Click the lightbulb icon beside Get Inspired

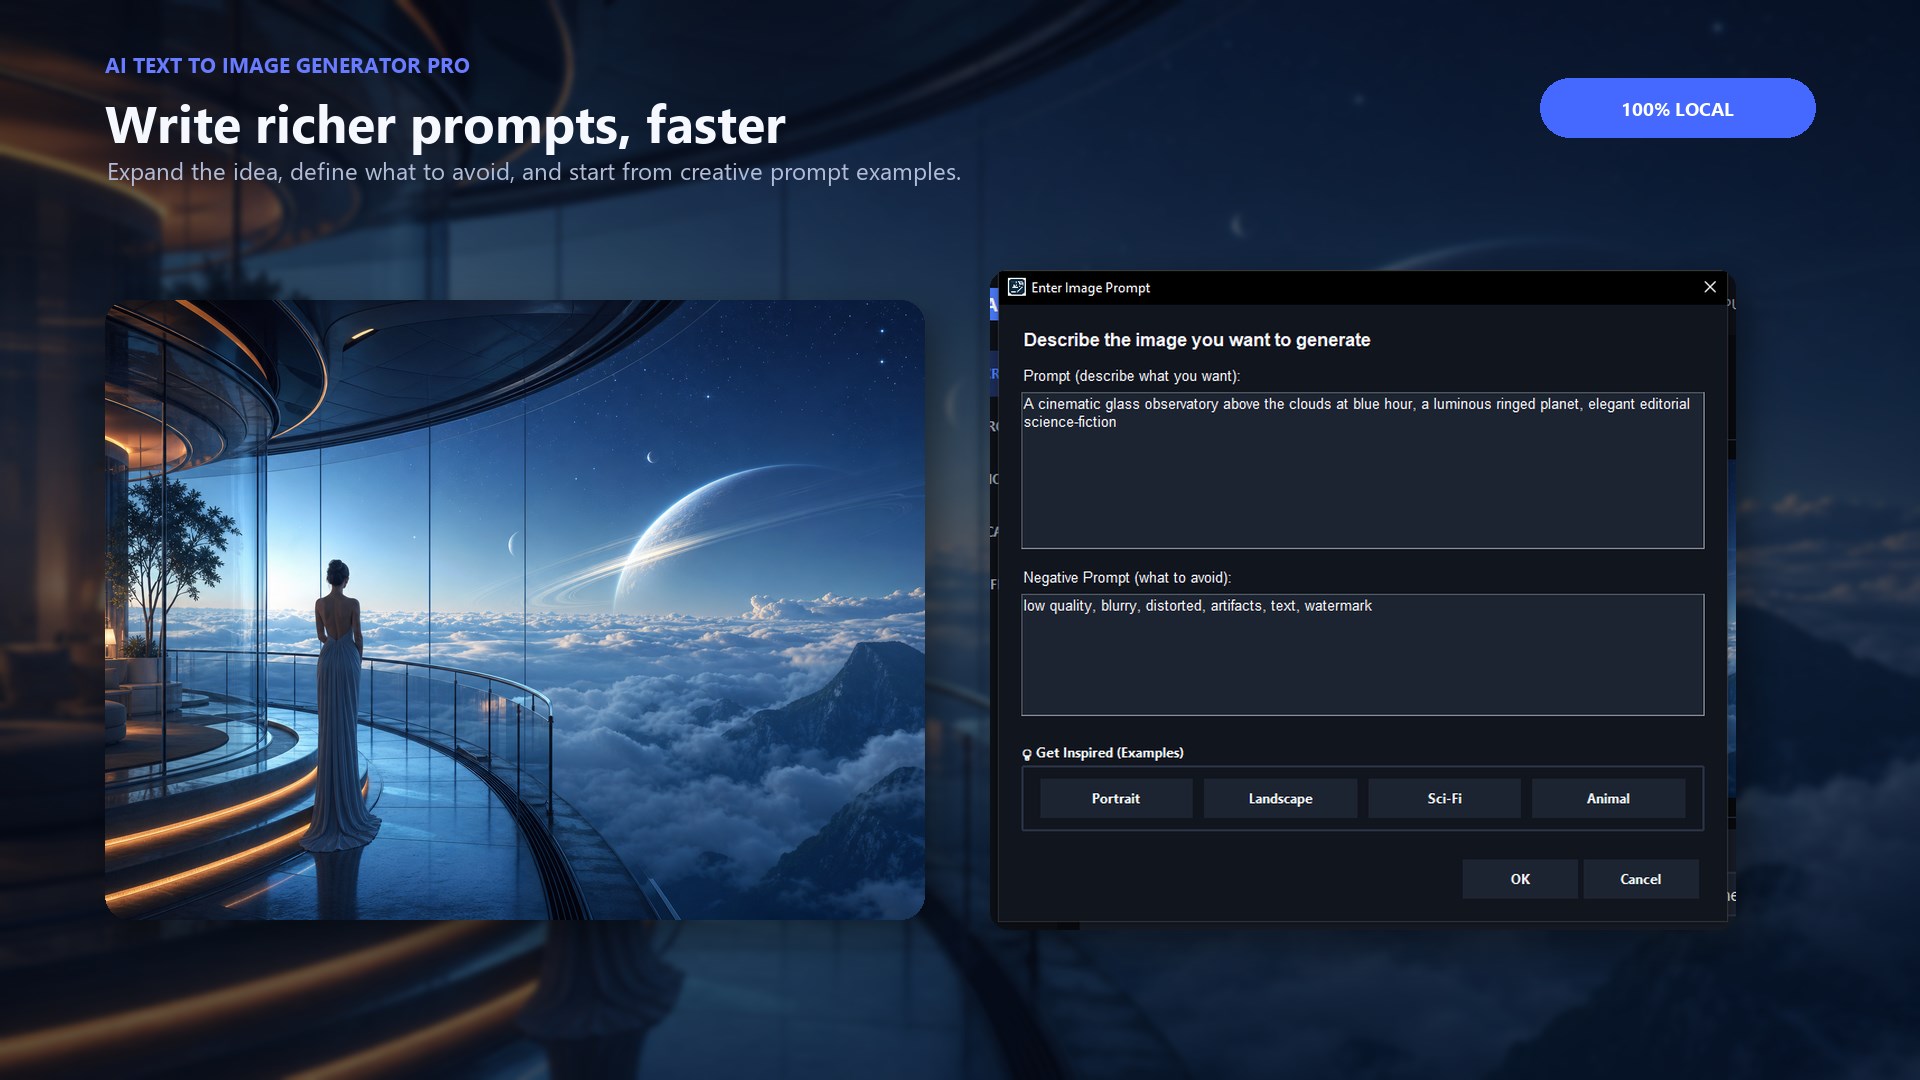coord(1027,754)
